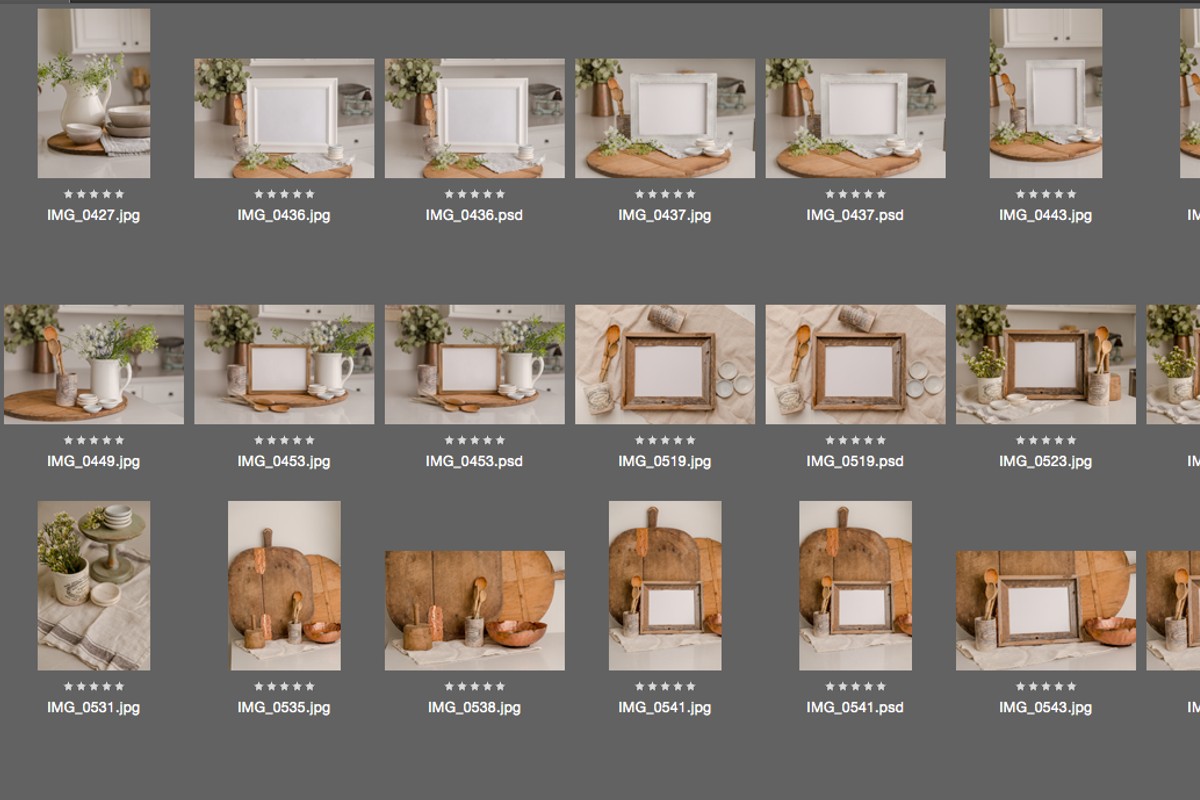This screenshot has height=800, width=1200.
Task: Click the IMG_0541.jpg filename label
Action: pyautogui.click(x=665, y=707)
